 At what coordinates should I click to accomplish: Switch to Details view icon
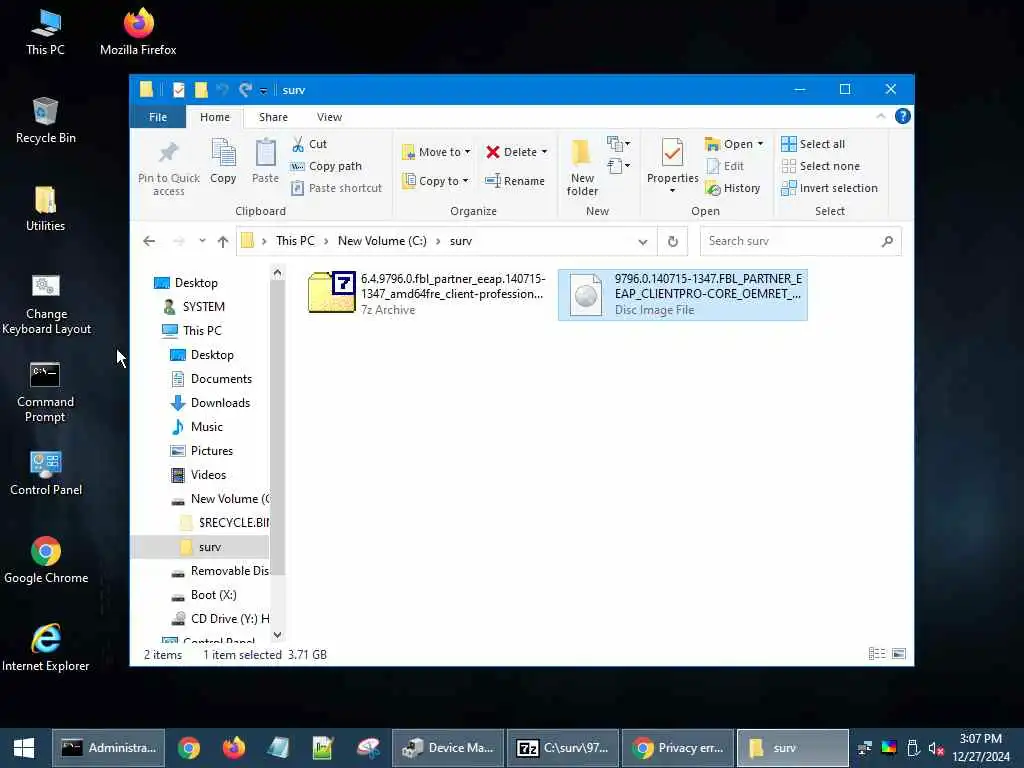pyautogui.click(x=877, y=654)
